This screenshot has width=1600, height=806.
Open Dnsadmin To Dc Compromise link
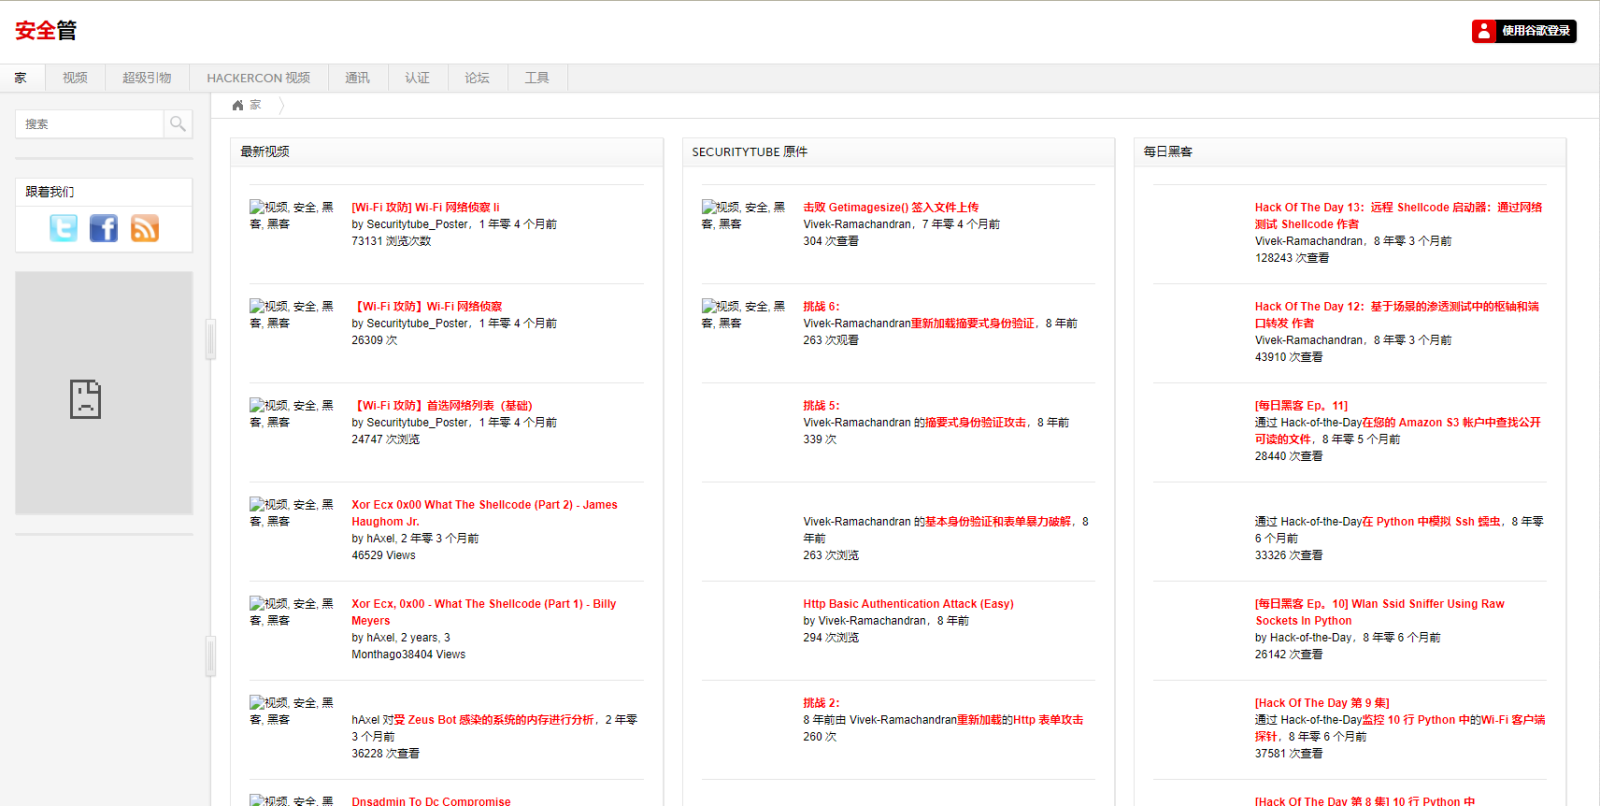(431, 801)
